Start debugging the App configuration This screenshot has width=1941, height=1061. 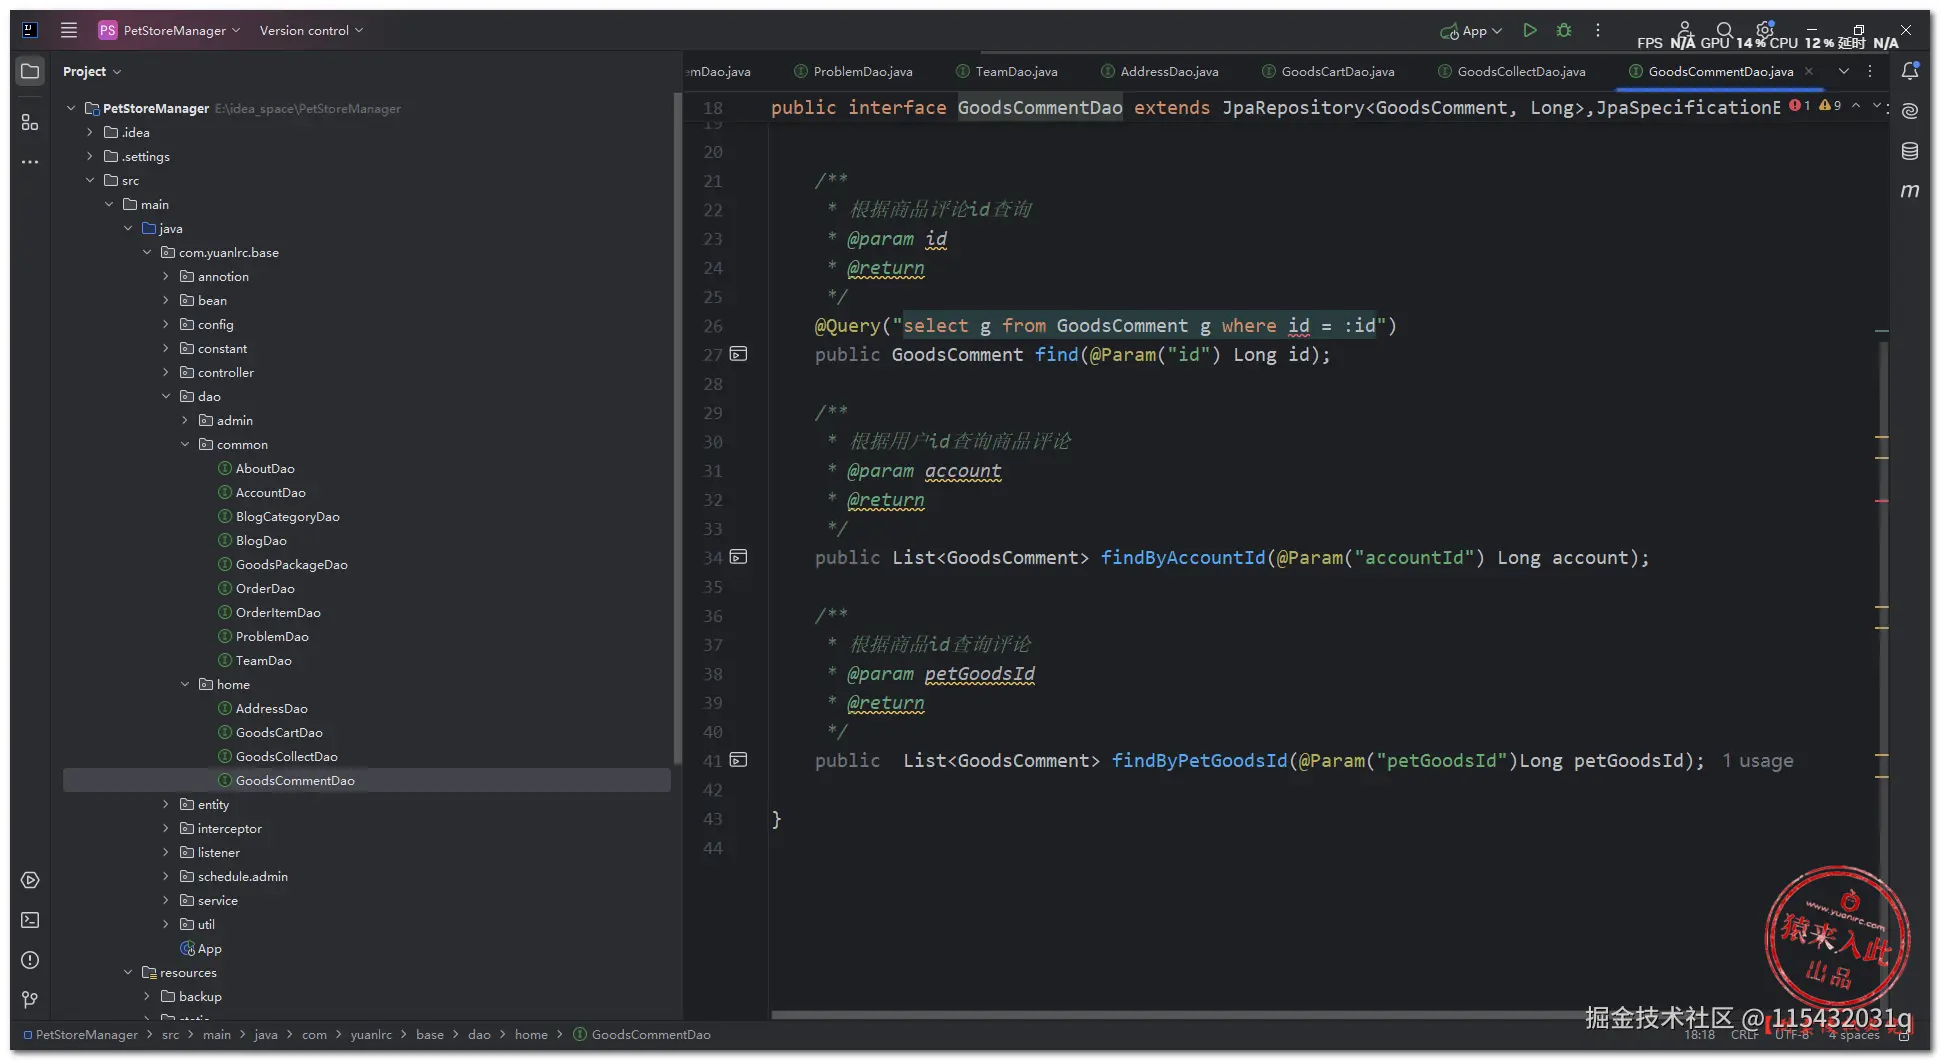pos(1564,30)
